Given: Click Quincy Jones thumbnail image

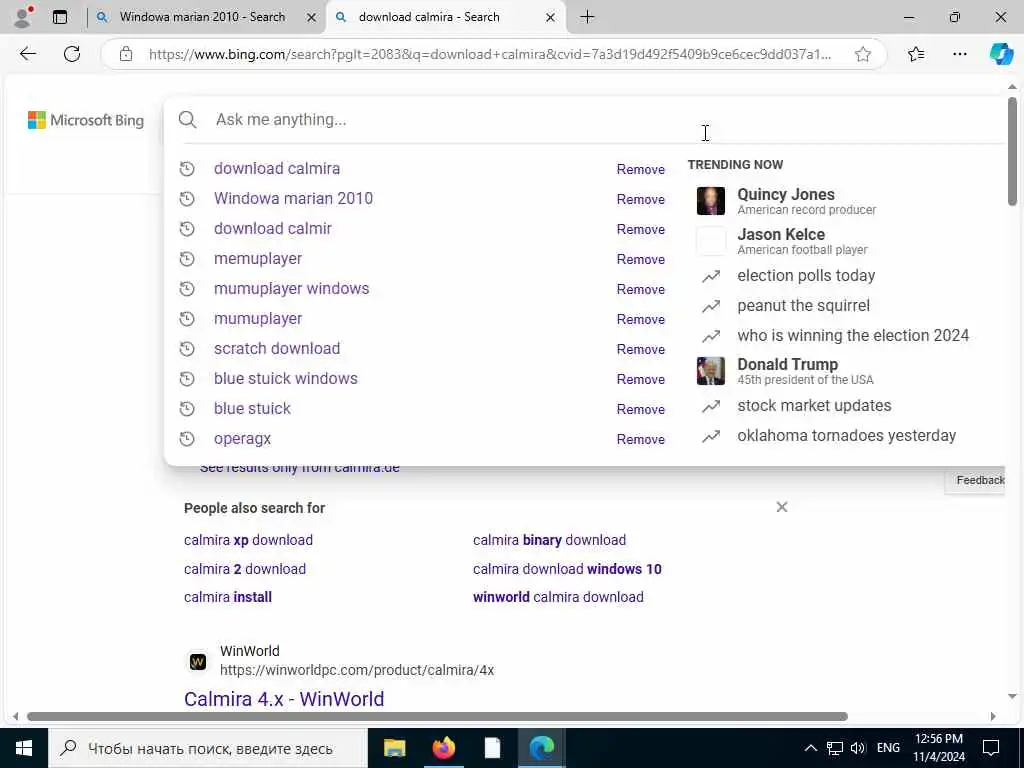Looking at the screenshot, I should [711, 201].
